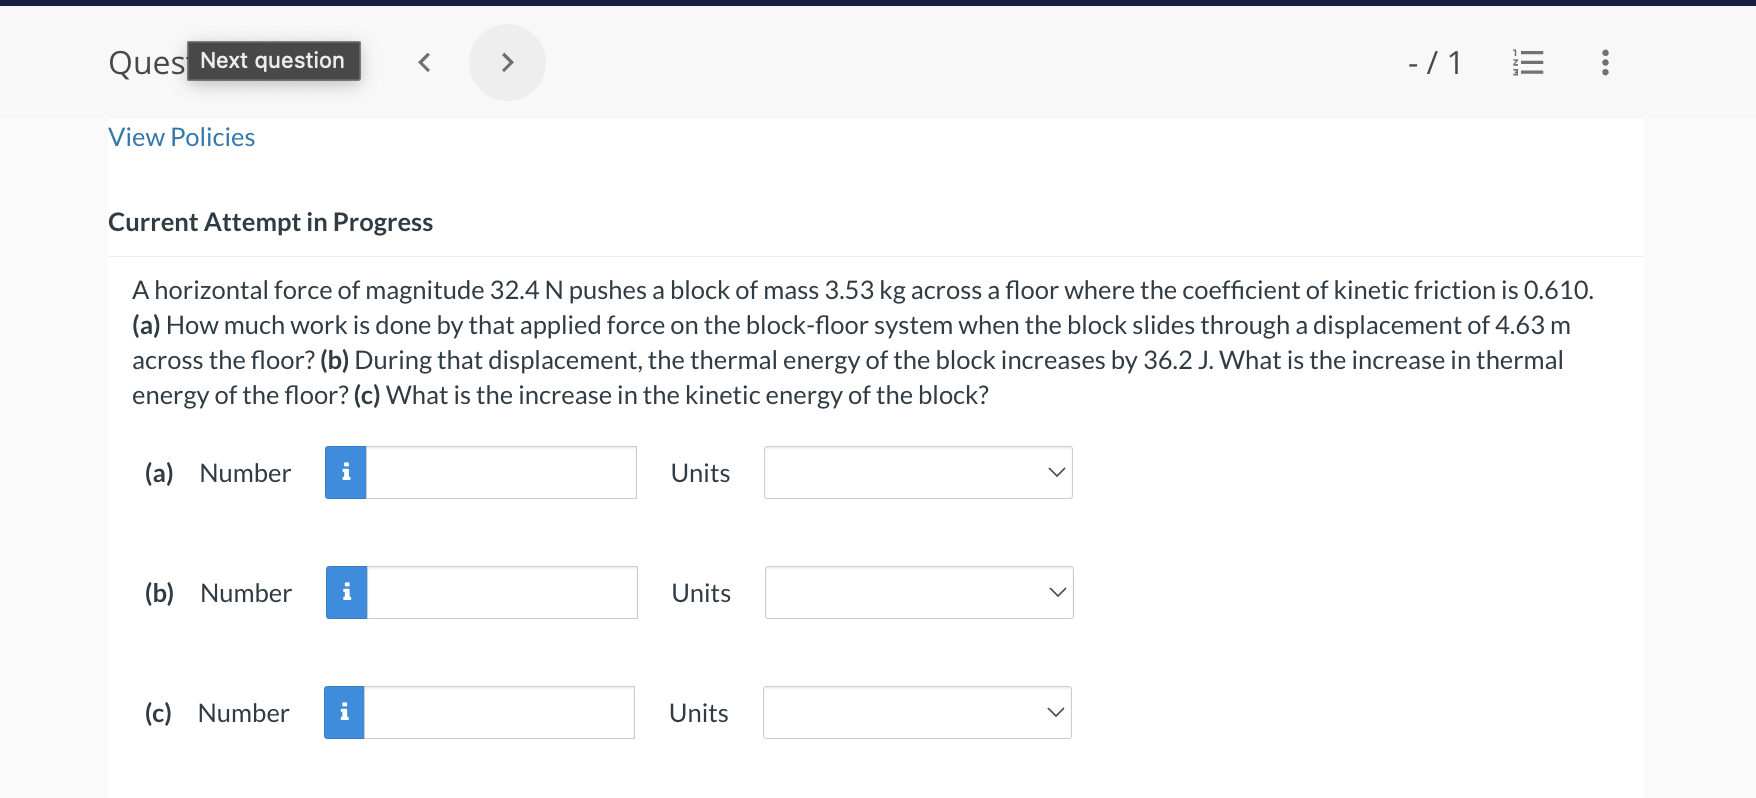Click the next question arrow
This screenshot has height=798, width=1756.
tap(507, 62)
